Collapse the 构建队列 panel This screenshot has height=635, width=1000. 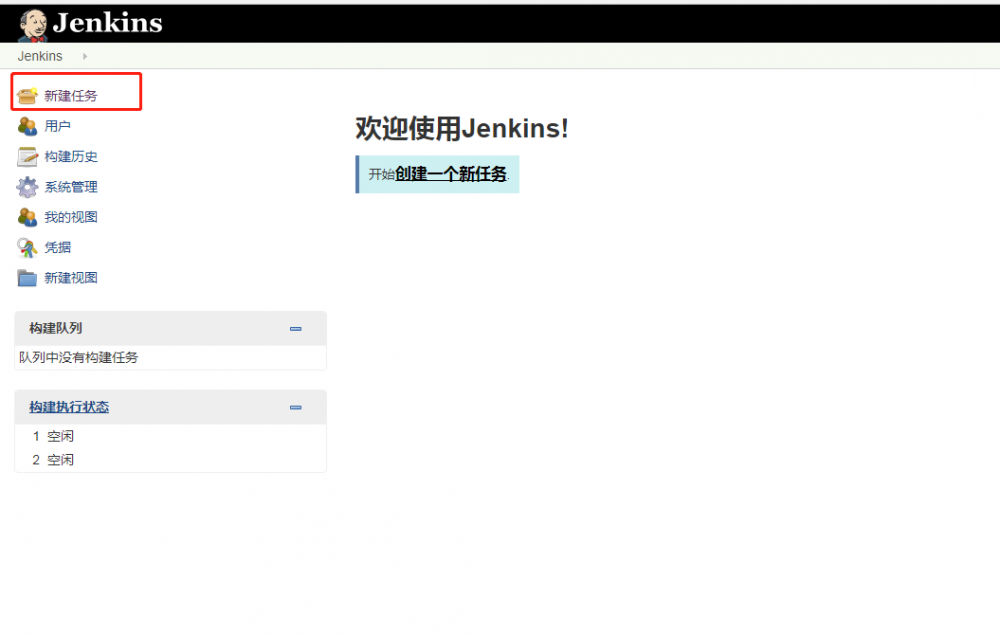(x=295, y=328)
